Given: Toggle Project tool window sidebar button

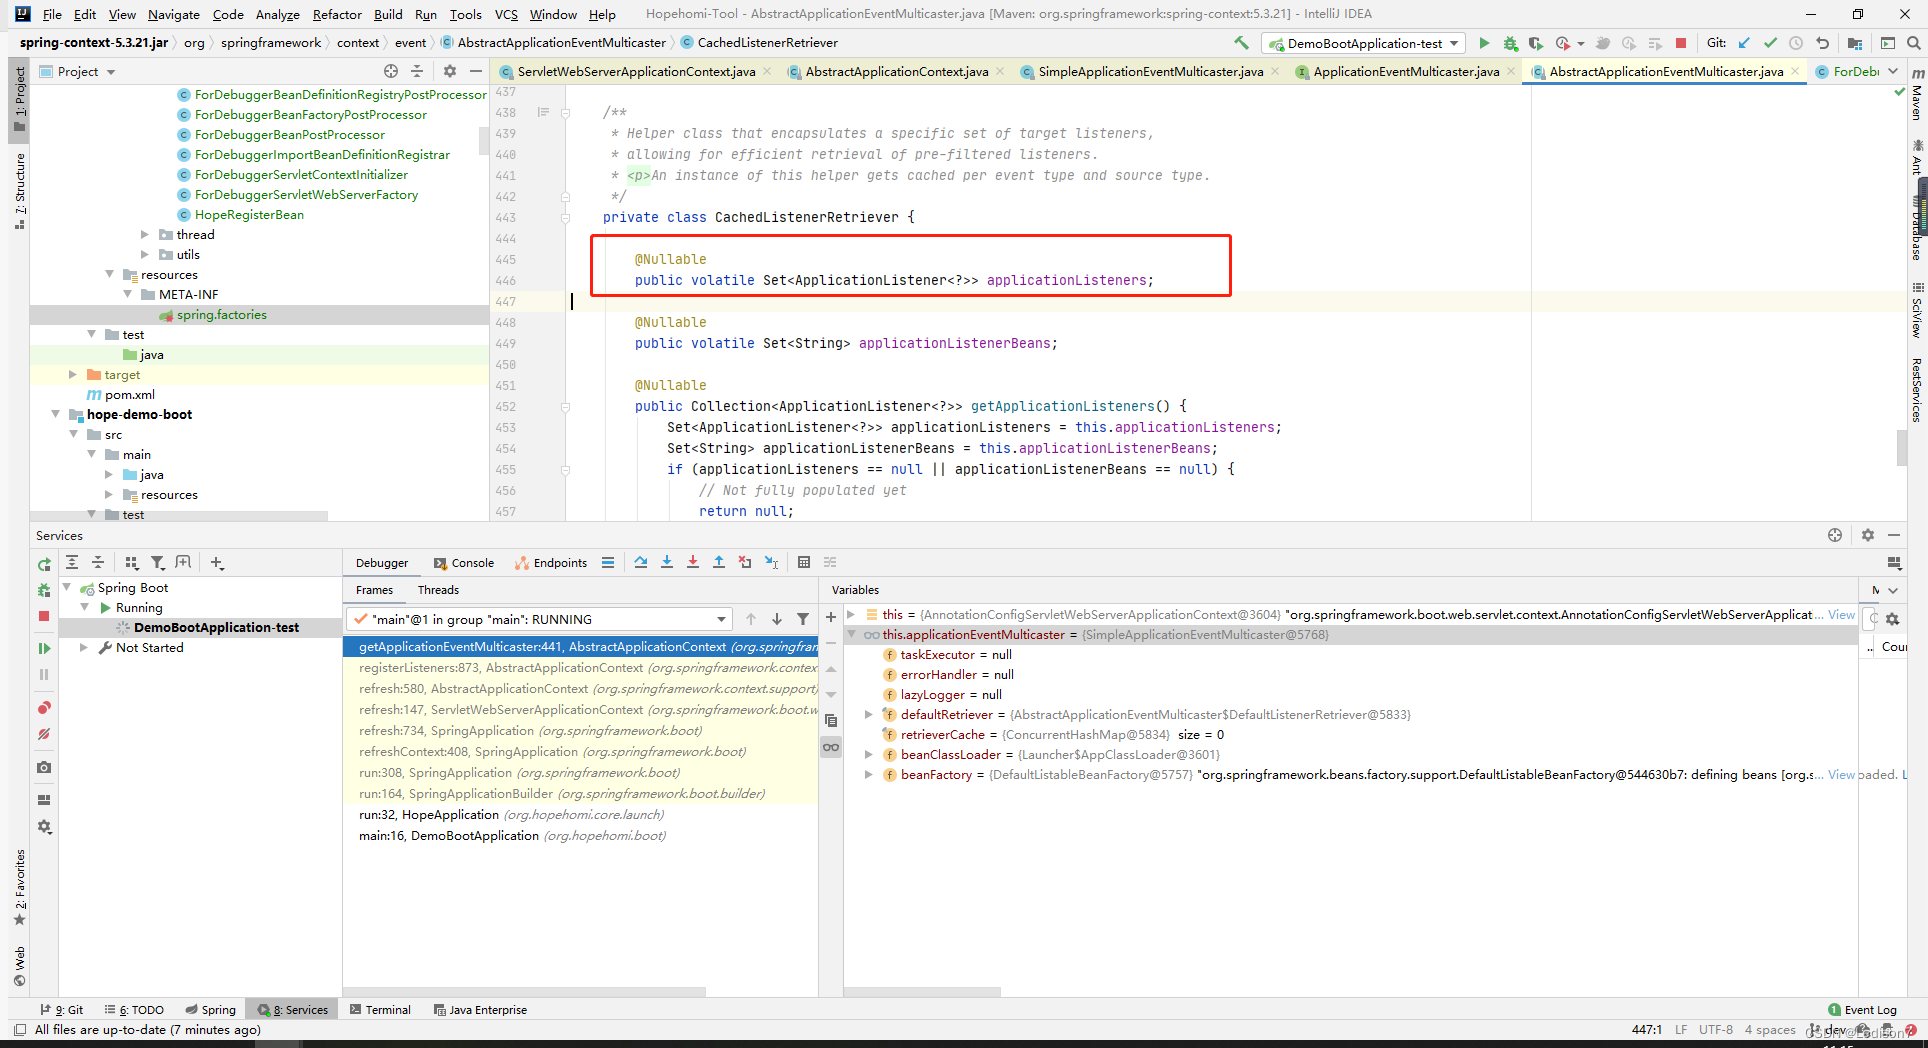Looking at the screenshot, I should pos(19,100).
